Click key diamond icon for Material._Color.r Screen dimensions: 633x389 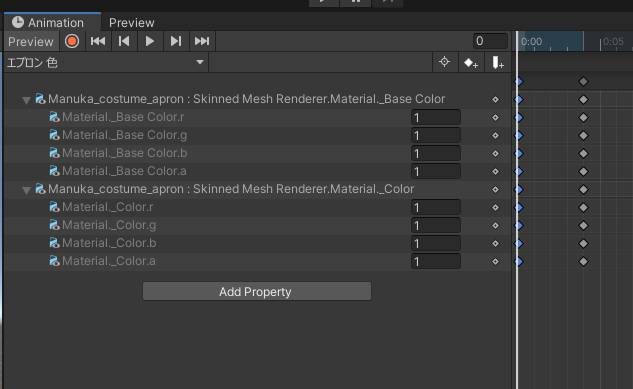(x=495, y=207)
